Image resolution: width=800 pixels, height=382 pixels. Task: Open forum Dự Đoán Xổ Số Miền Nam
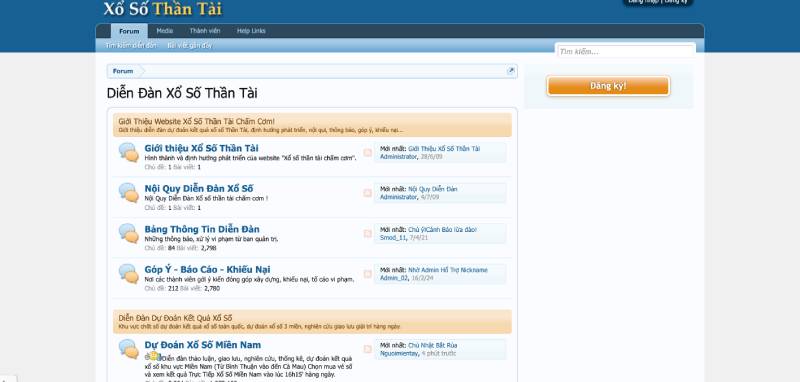pyautogui.click(x=203, y=345)
